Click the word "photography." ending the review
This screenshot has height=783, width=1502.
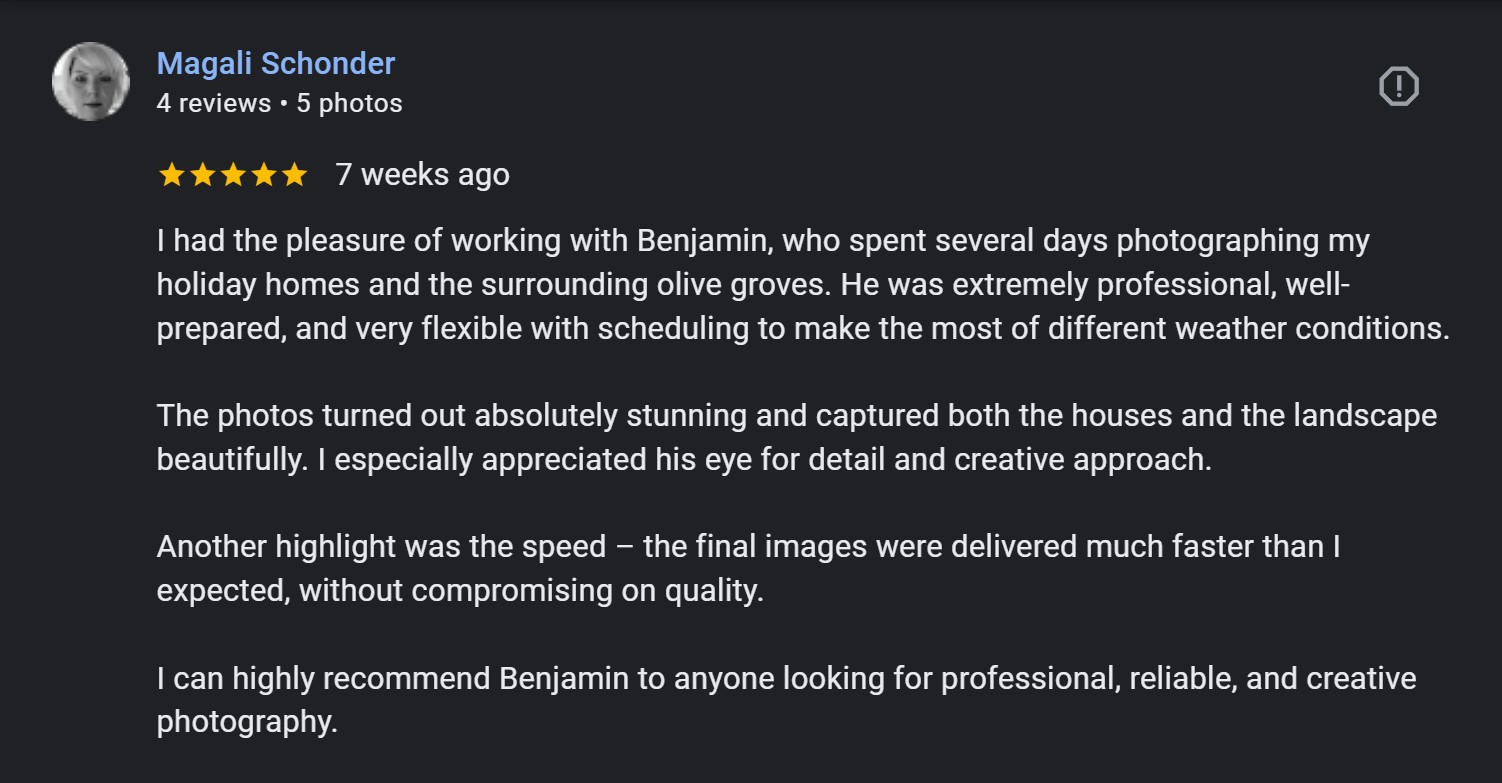[x=247, y=722]
